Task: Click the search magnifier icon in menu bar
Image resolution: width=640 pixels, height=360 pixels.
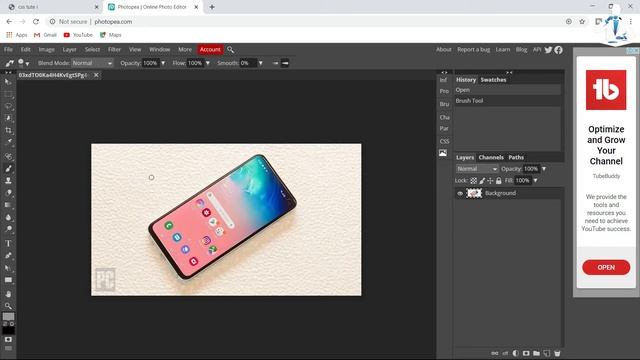Action: click(x=230, y=50)
